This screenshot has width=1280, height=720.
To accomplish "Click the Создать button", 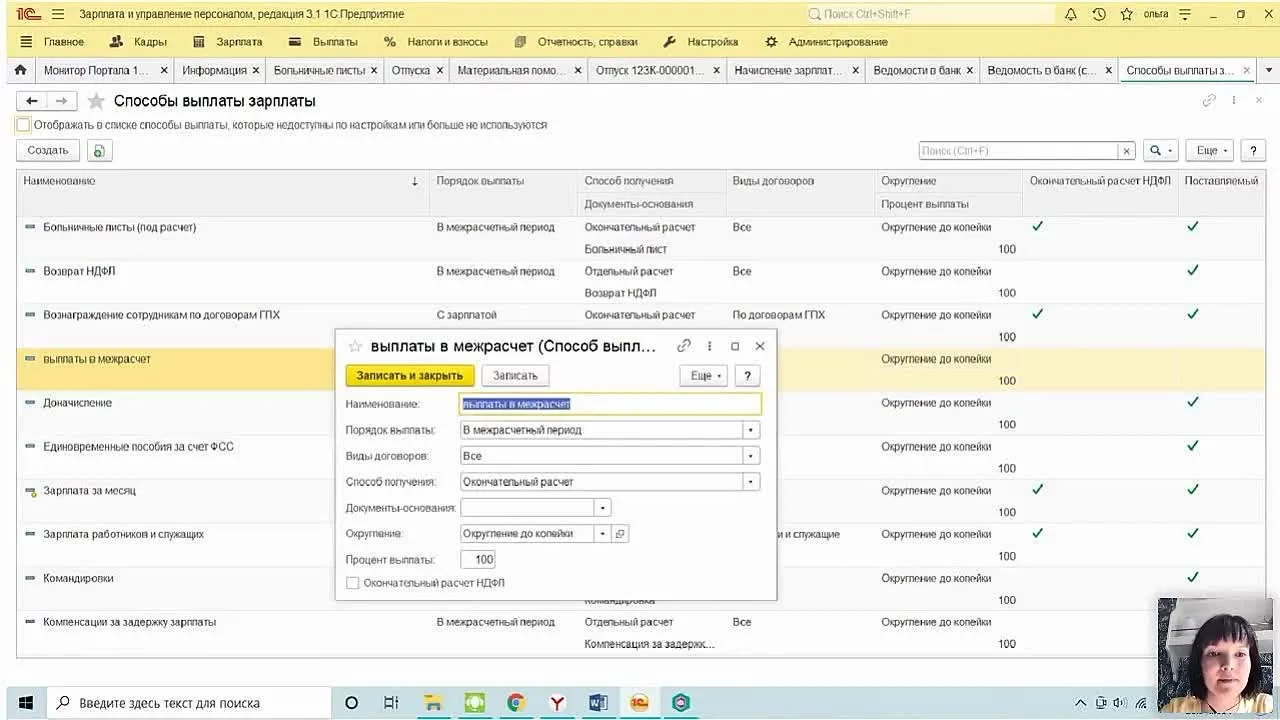I will point(47,150).
